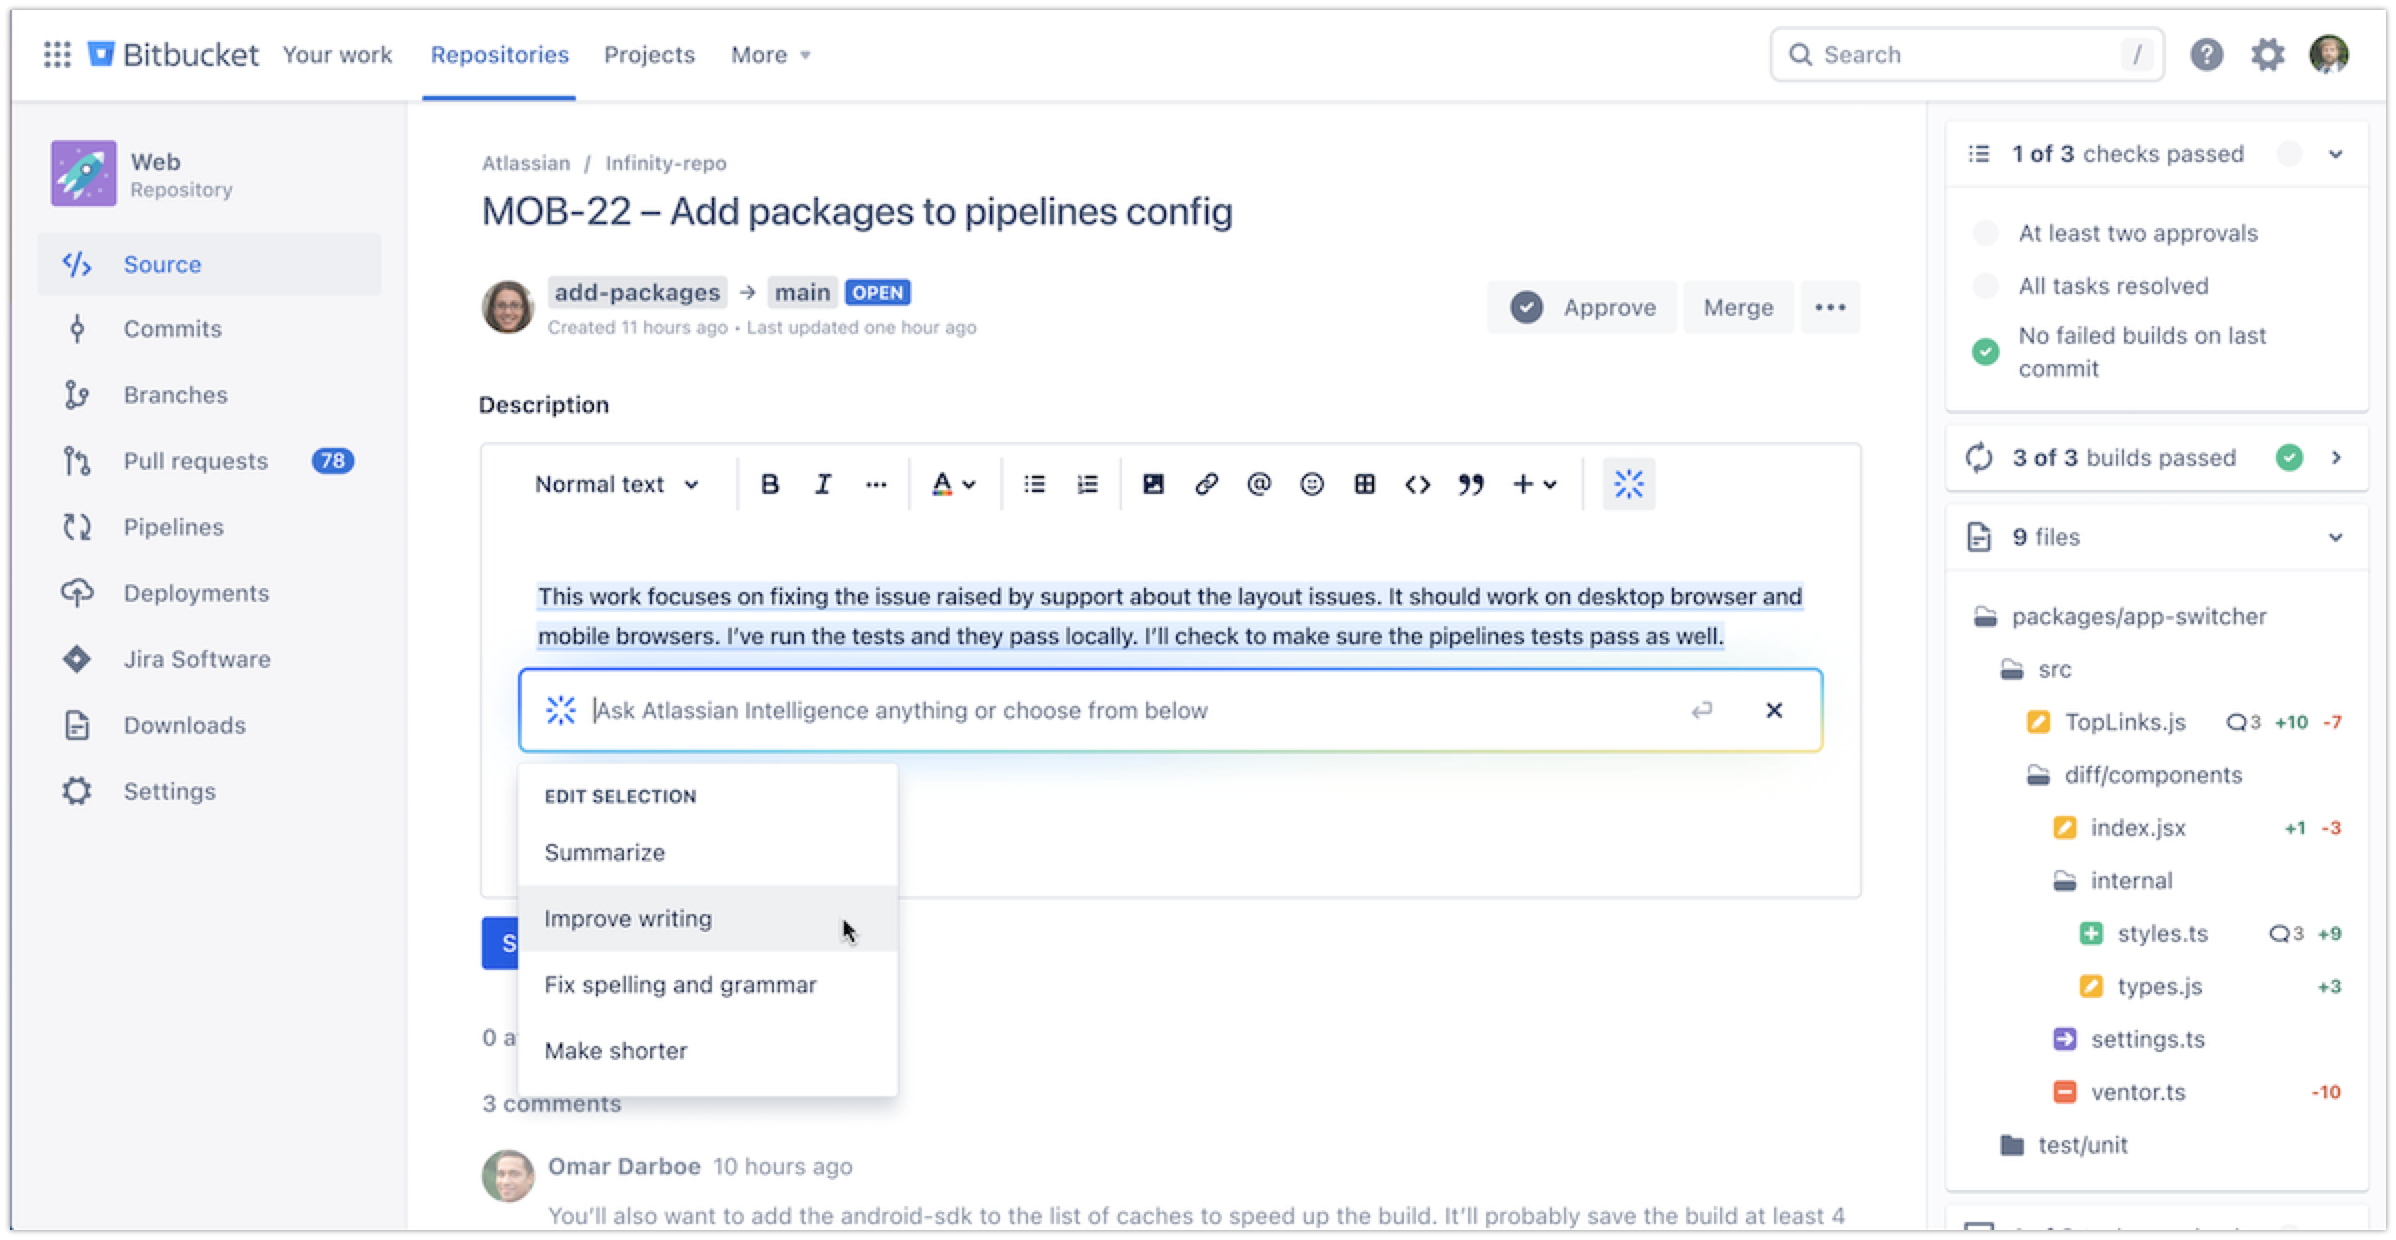Image resolution: width=2396 pixels, height=1240 pixels.
Task: Open settings.ts in file tree
Action: (x=2148, y=1039)
